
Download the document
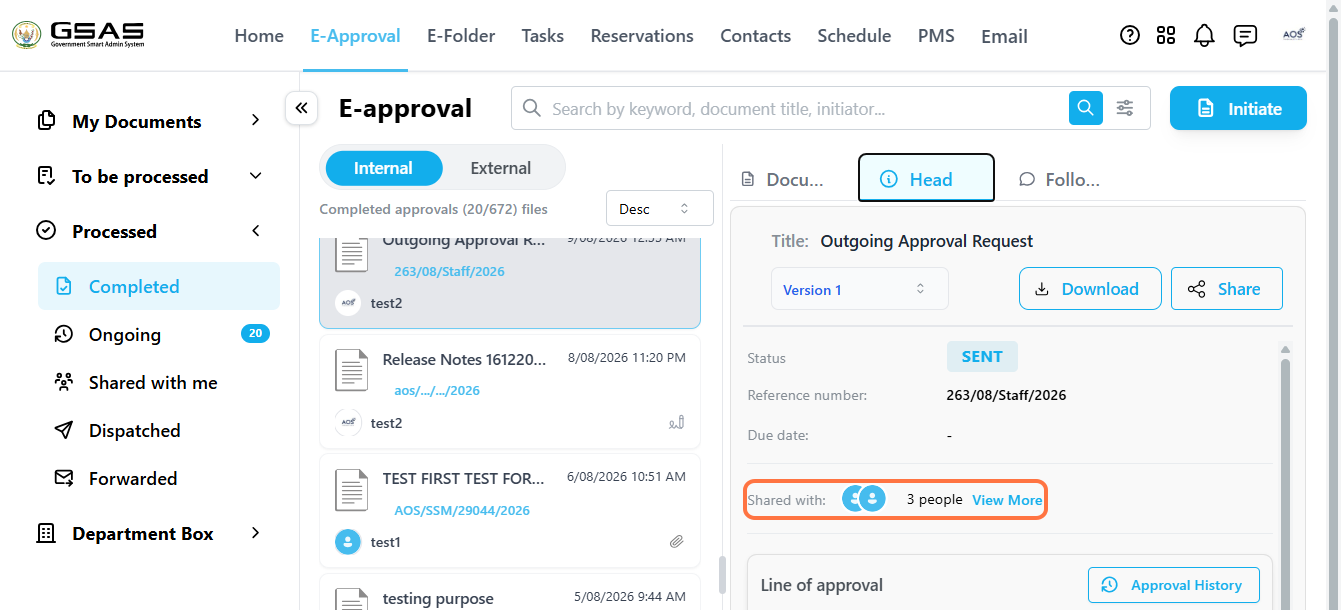(x=1090, y=289)
